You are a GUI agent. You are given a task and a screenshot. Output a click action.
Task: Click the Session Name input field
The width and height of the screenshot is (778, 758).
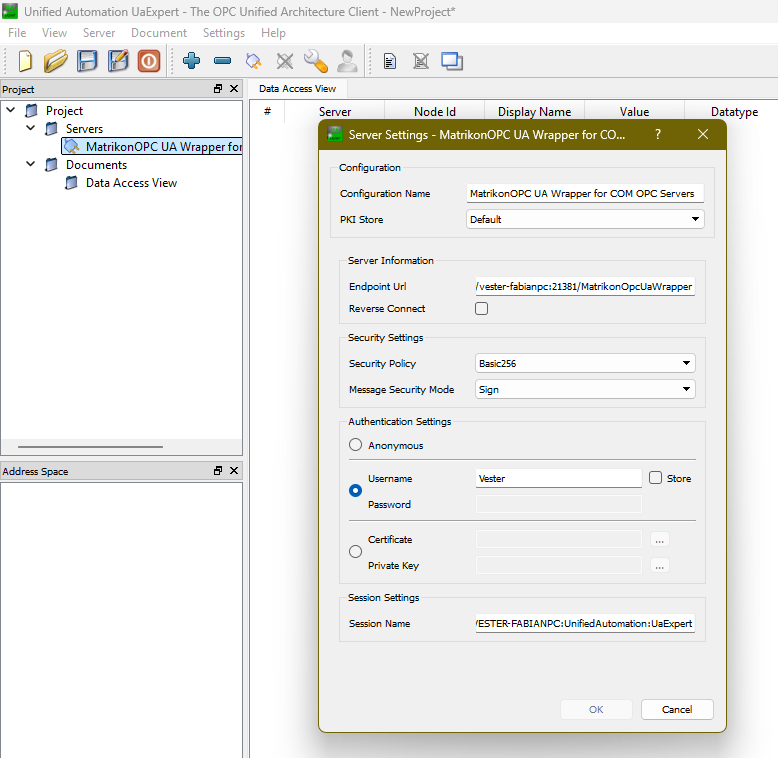click(x=585, y=624)
